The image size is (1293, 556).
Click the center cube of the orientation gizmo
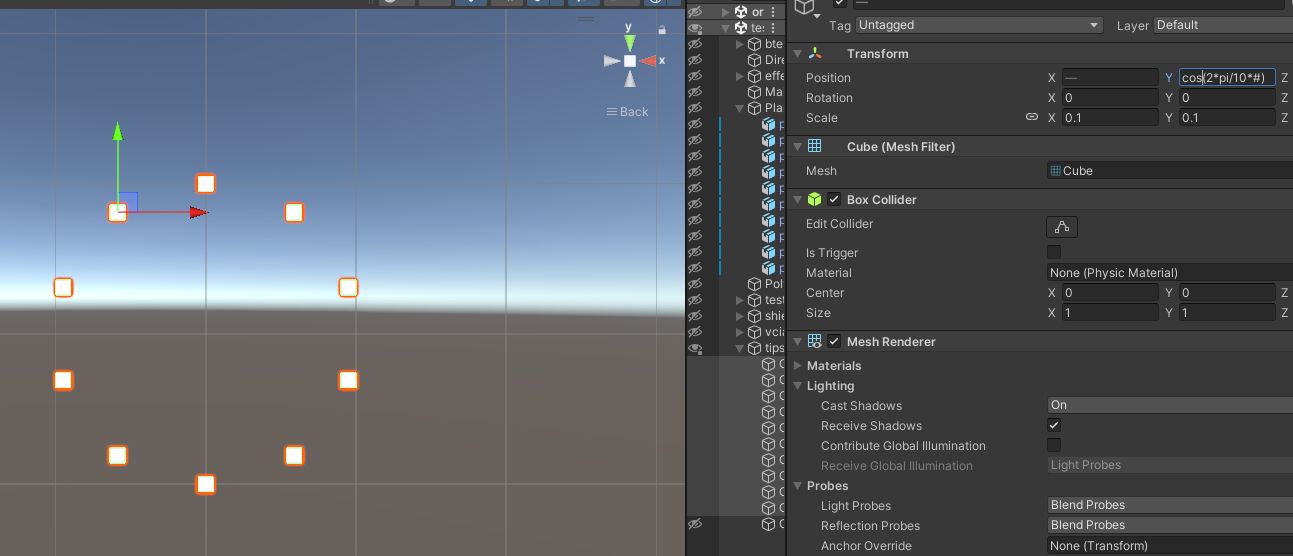point(630,61)
